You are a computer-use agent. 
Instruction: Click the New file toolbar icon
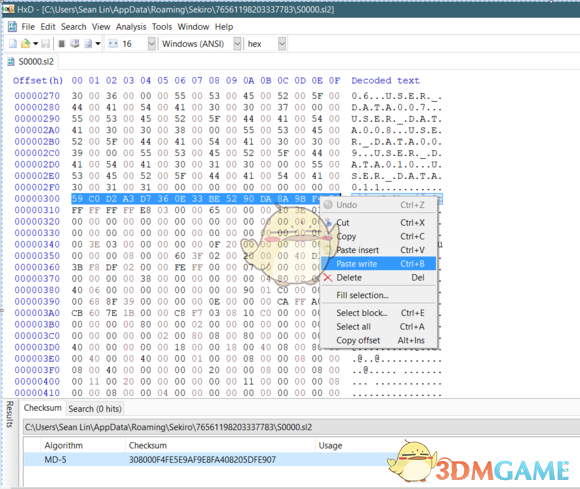[13, 44]
